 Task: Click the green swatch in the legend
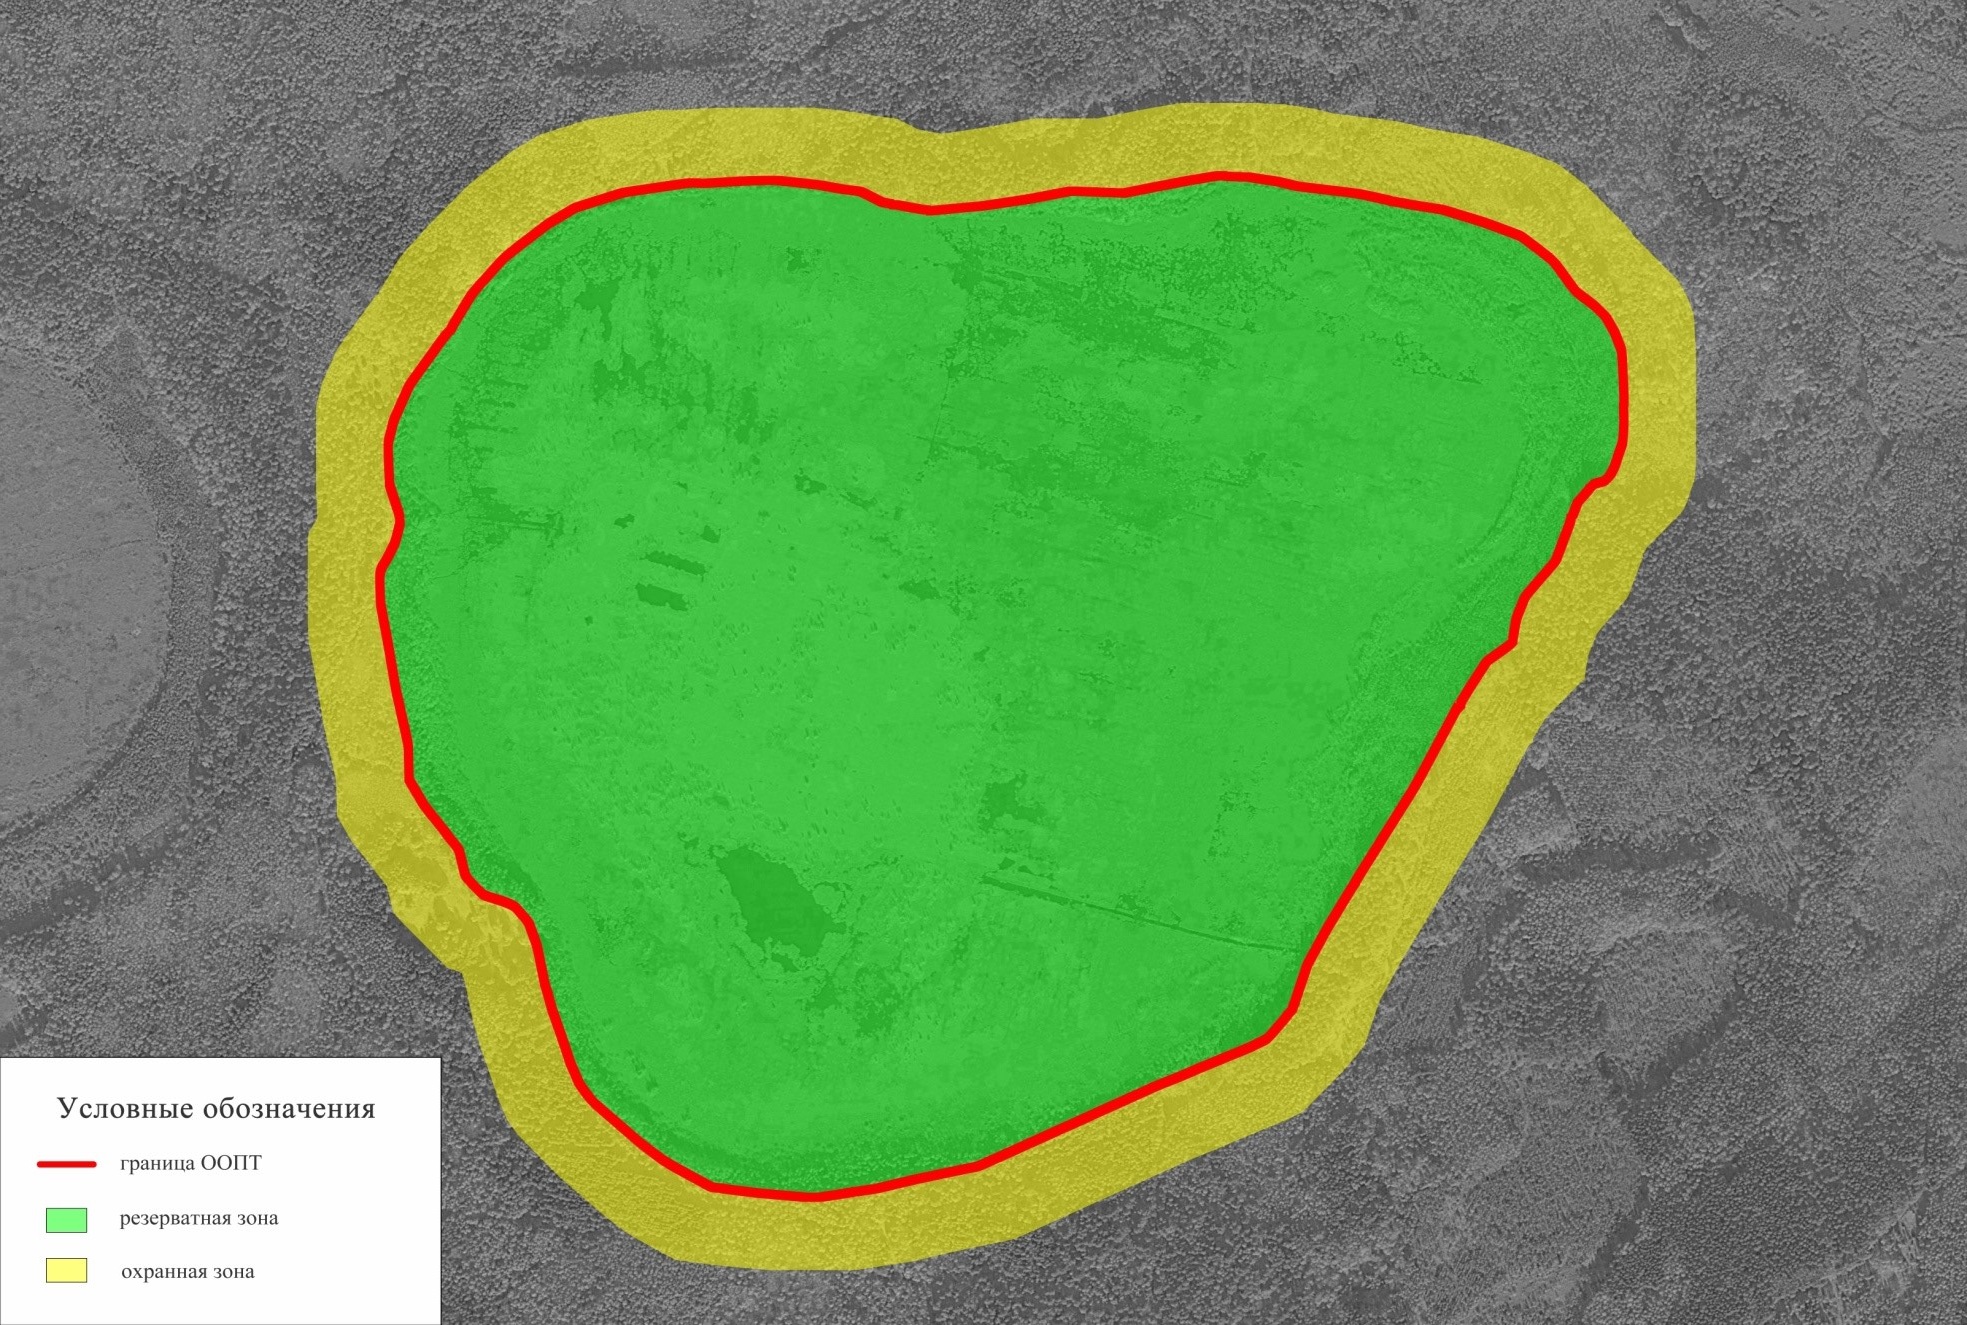66,1219
